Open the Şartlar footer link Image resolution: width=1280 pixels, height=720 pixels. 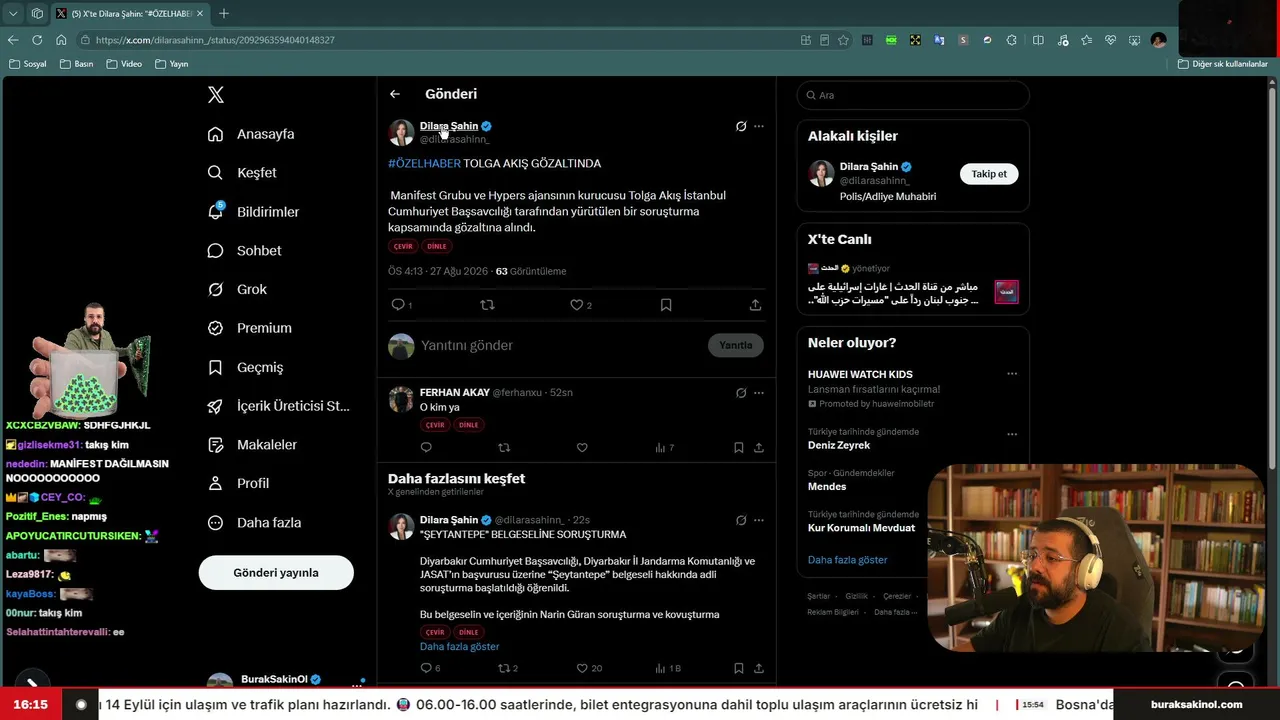click(x=819, y=596)
